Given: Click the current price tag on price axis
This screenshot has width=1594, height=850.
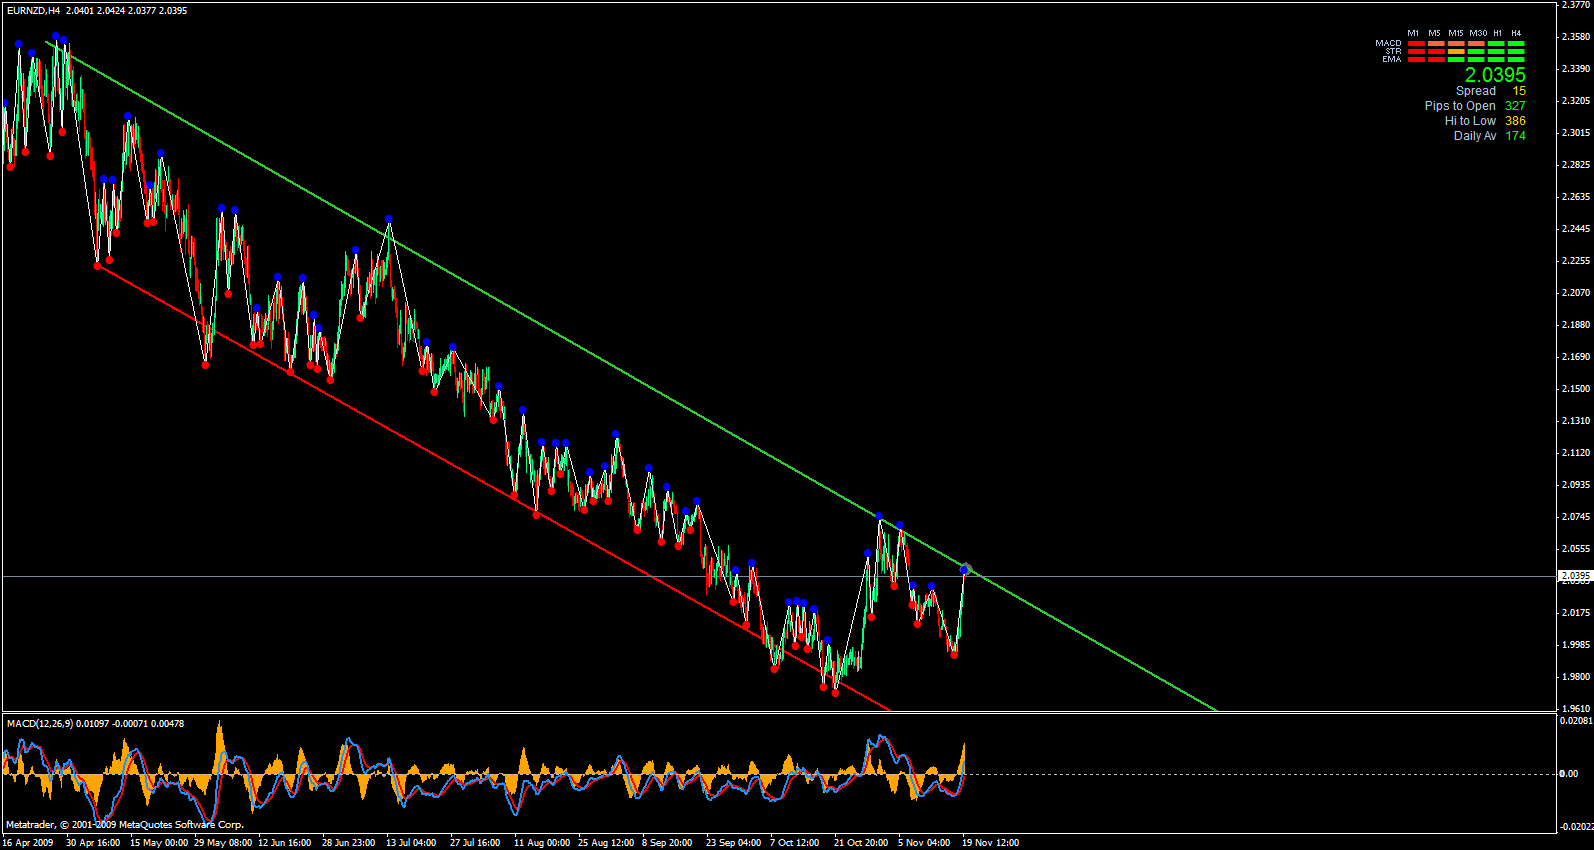Looking at the screenshot, I should coord(1575,576).
